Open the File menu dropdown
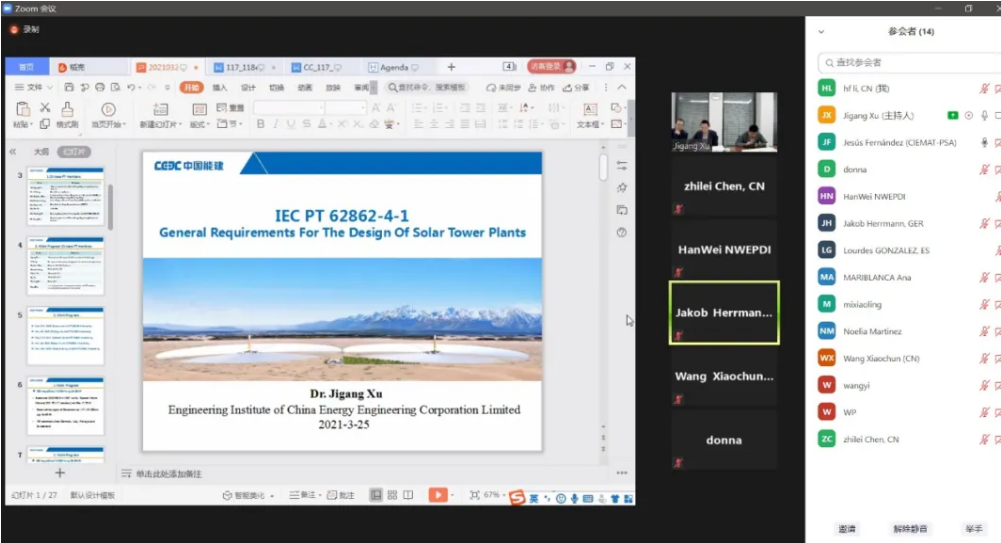Viewport: 1001px width, 543px height. pyautogui.click(x=34, y=88)
